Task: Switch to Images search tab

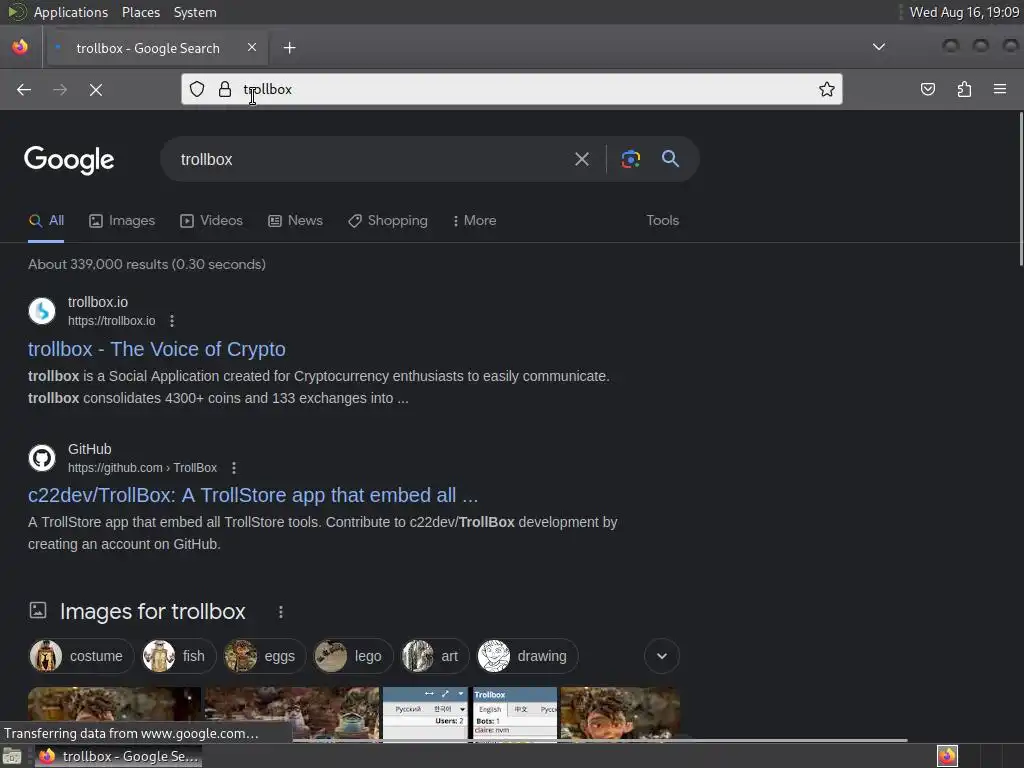Action: (x=122, y=221)
